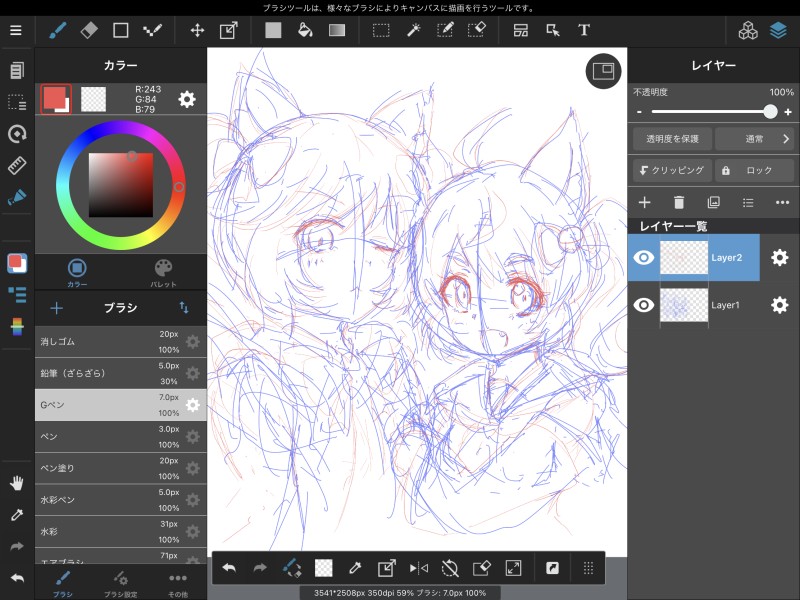Click the red foreground color swatch

56,98
